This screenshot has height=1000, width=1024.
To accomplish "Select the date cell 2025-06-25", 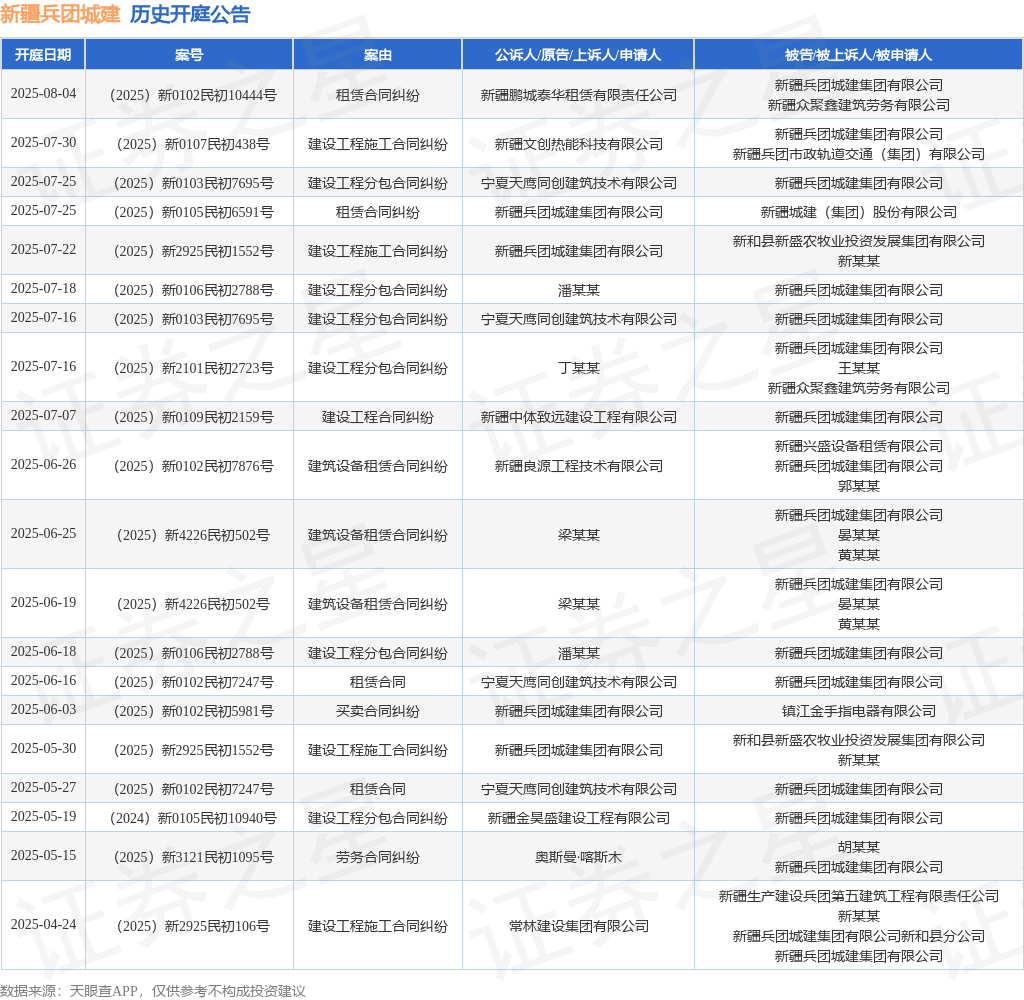I will (43, 534).
